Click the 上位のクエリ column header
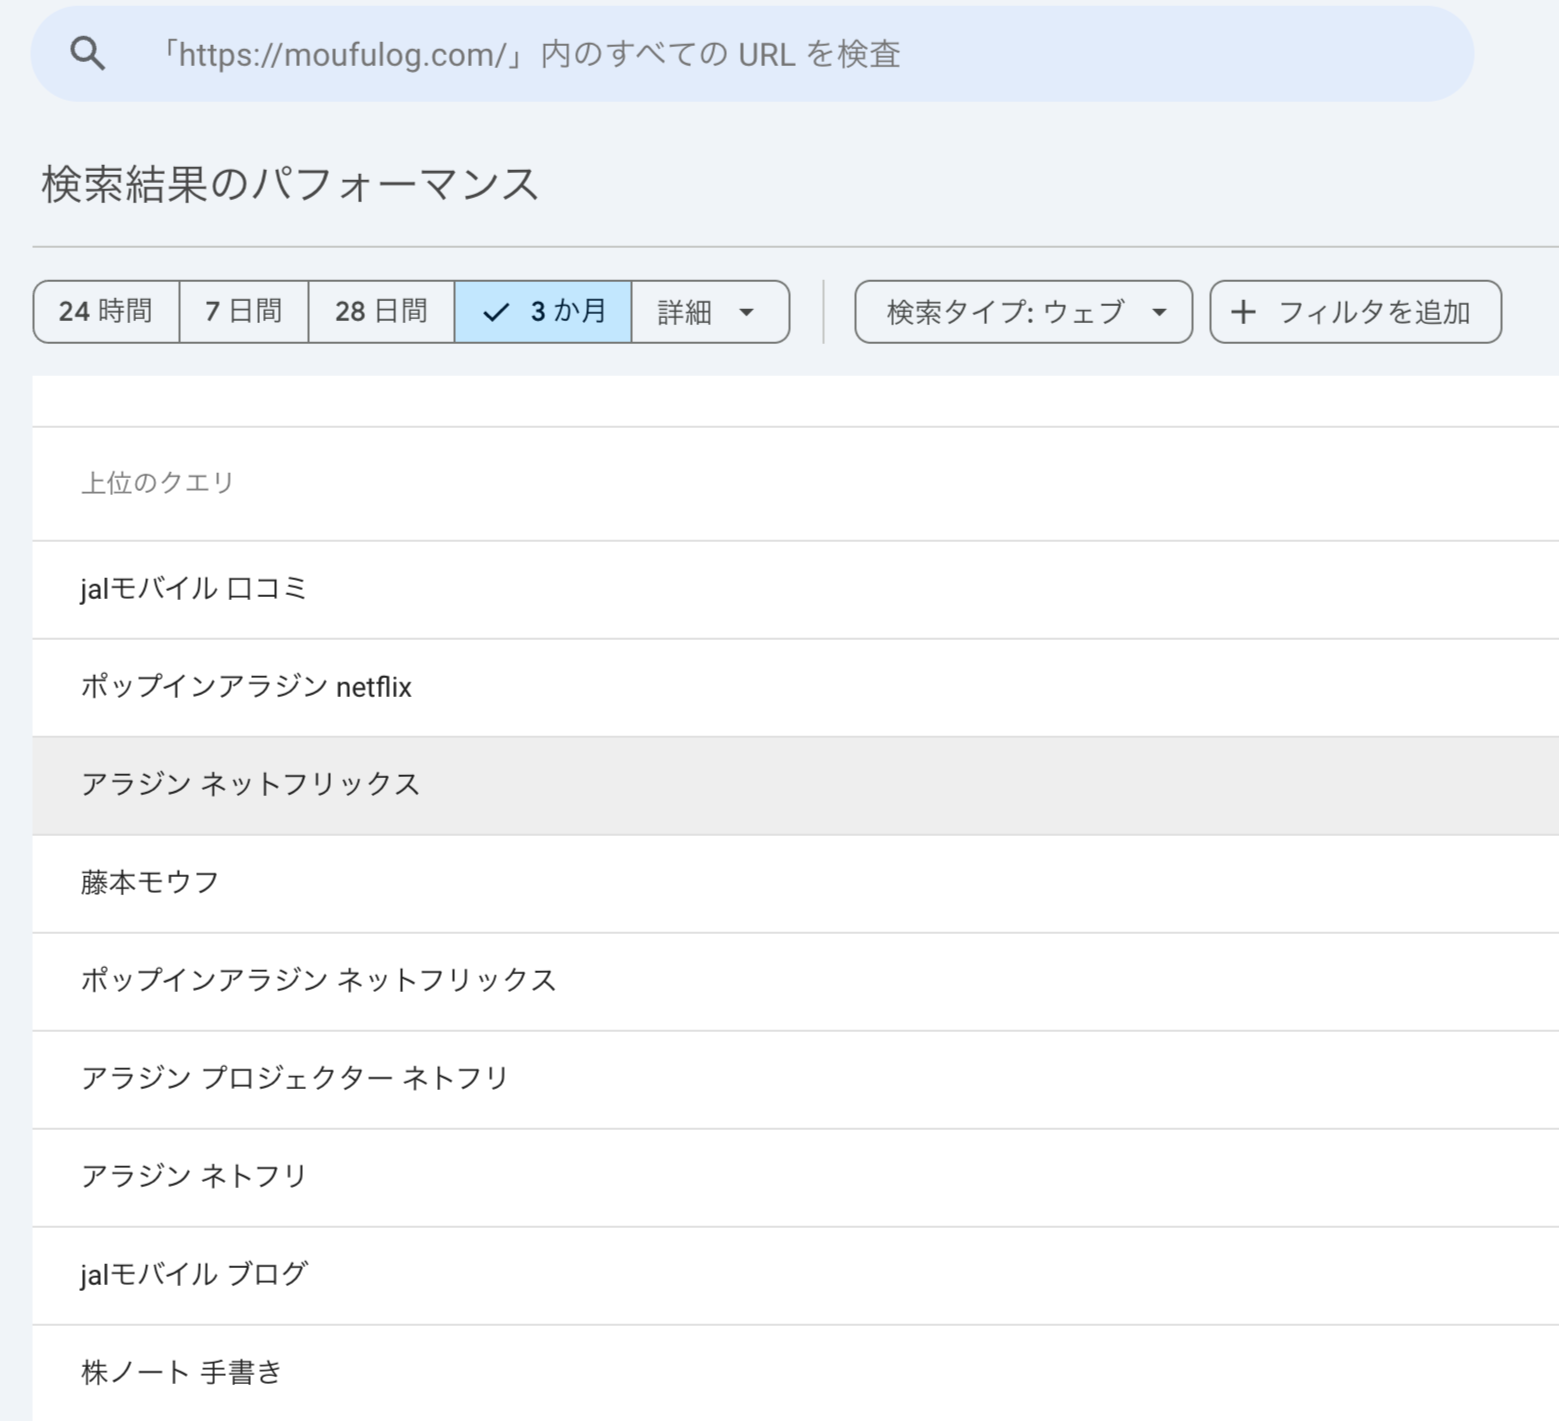The image size is (1559, 1421). click(x=157, y=483)
